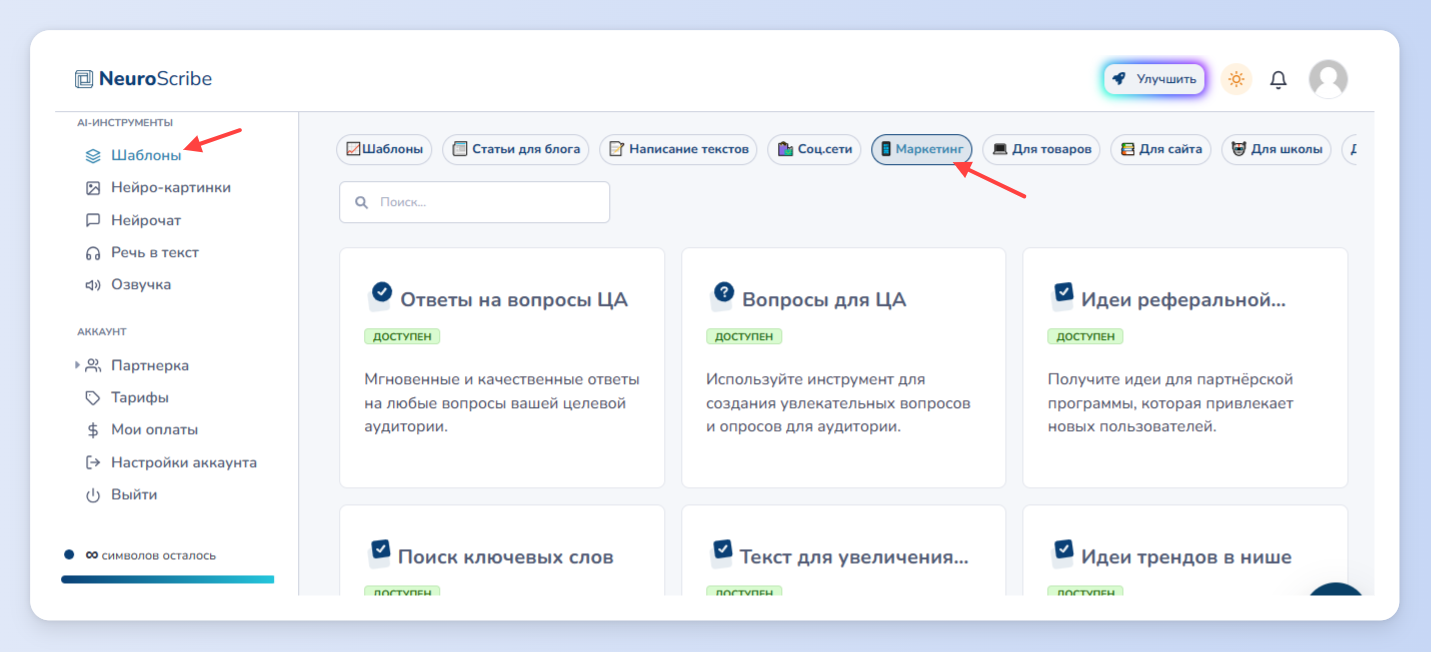This screenshot has width=1431, height=652.
Task: Click the Используйте инструмент description text
Action: point(838,403)
